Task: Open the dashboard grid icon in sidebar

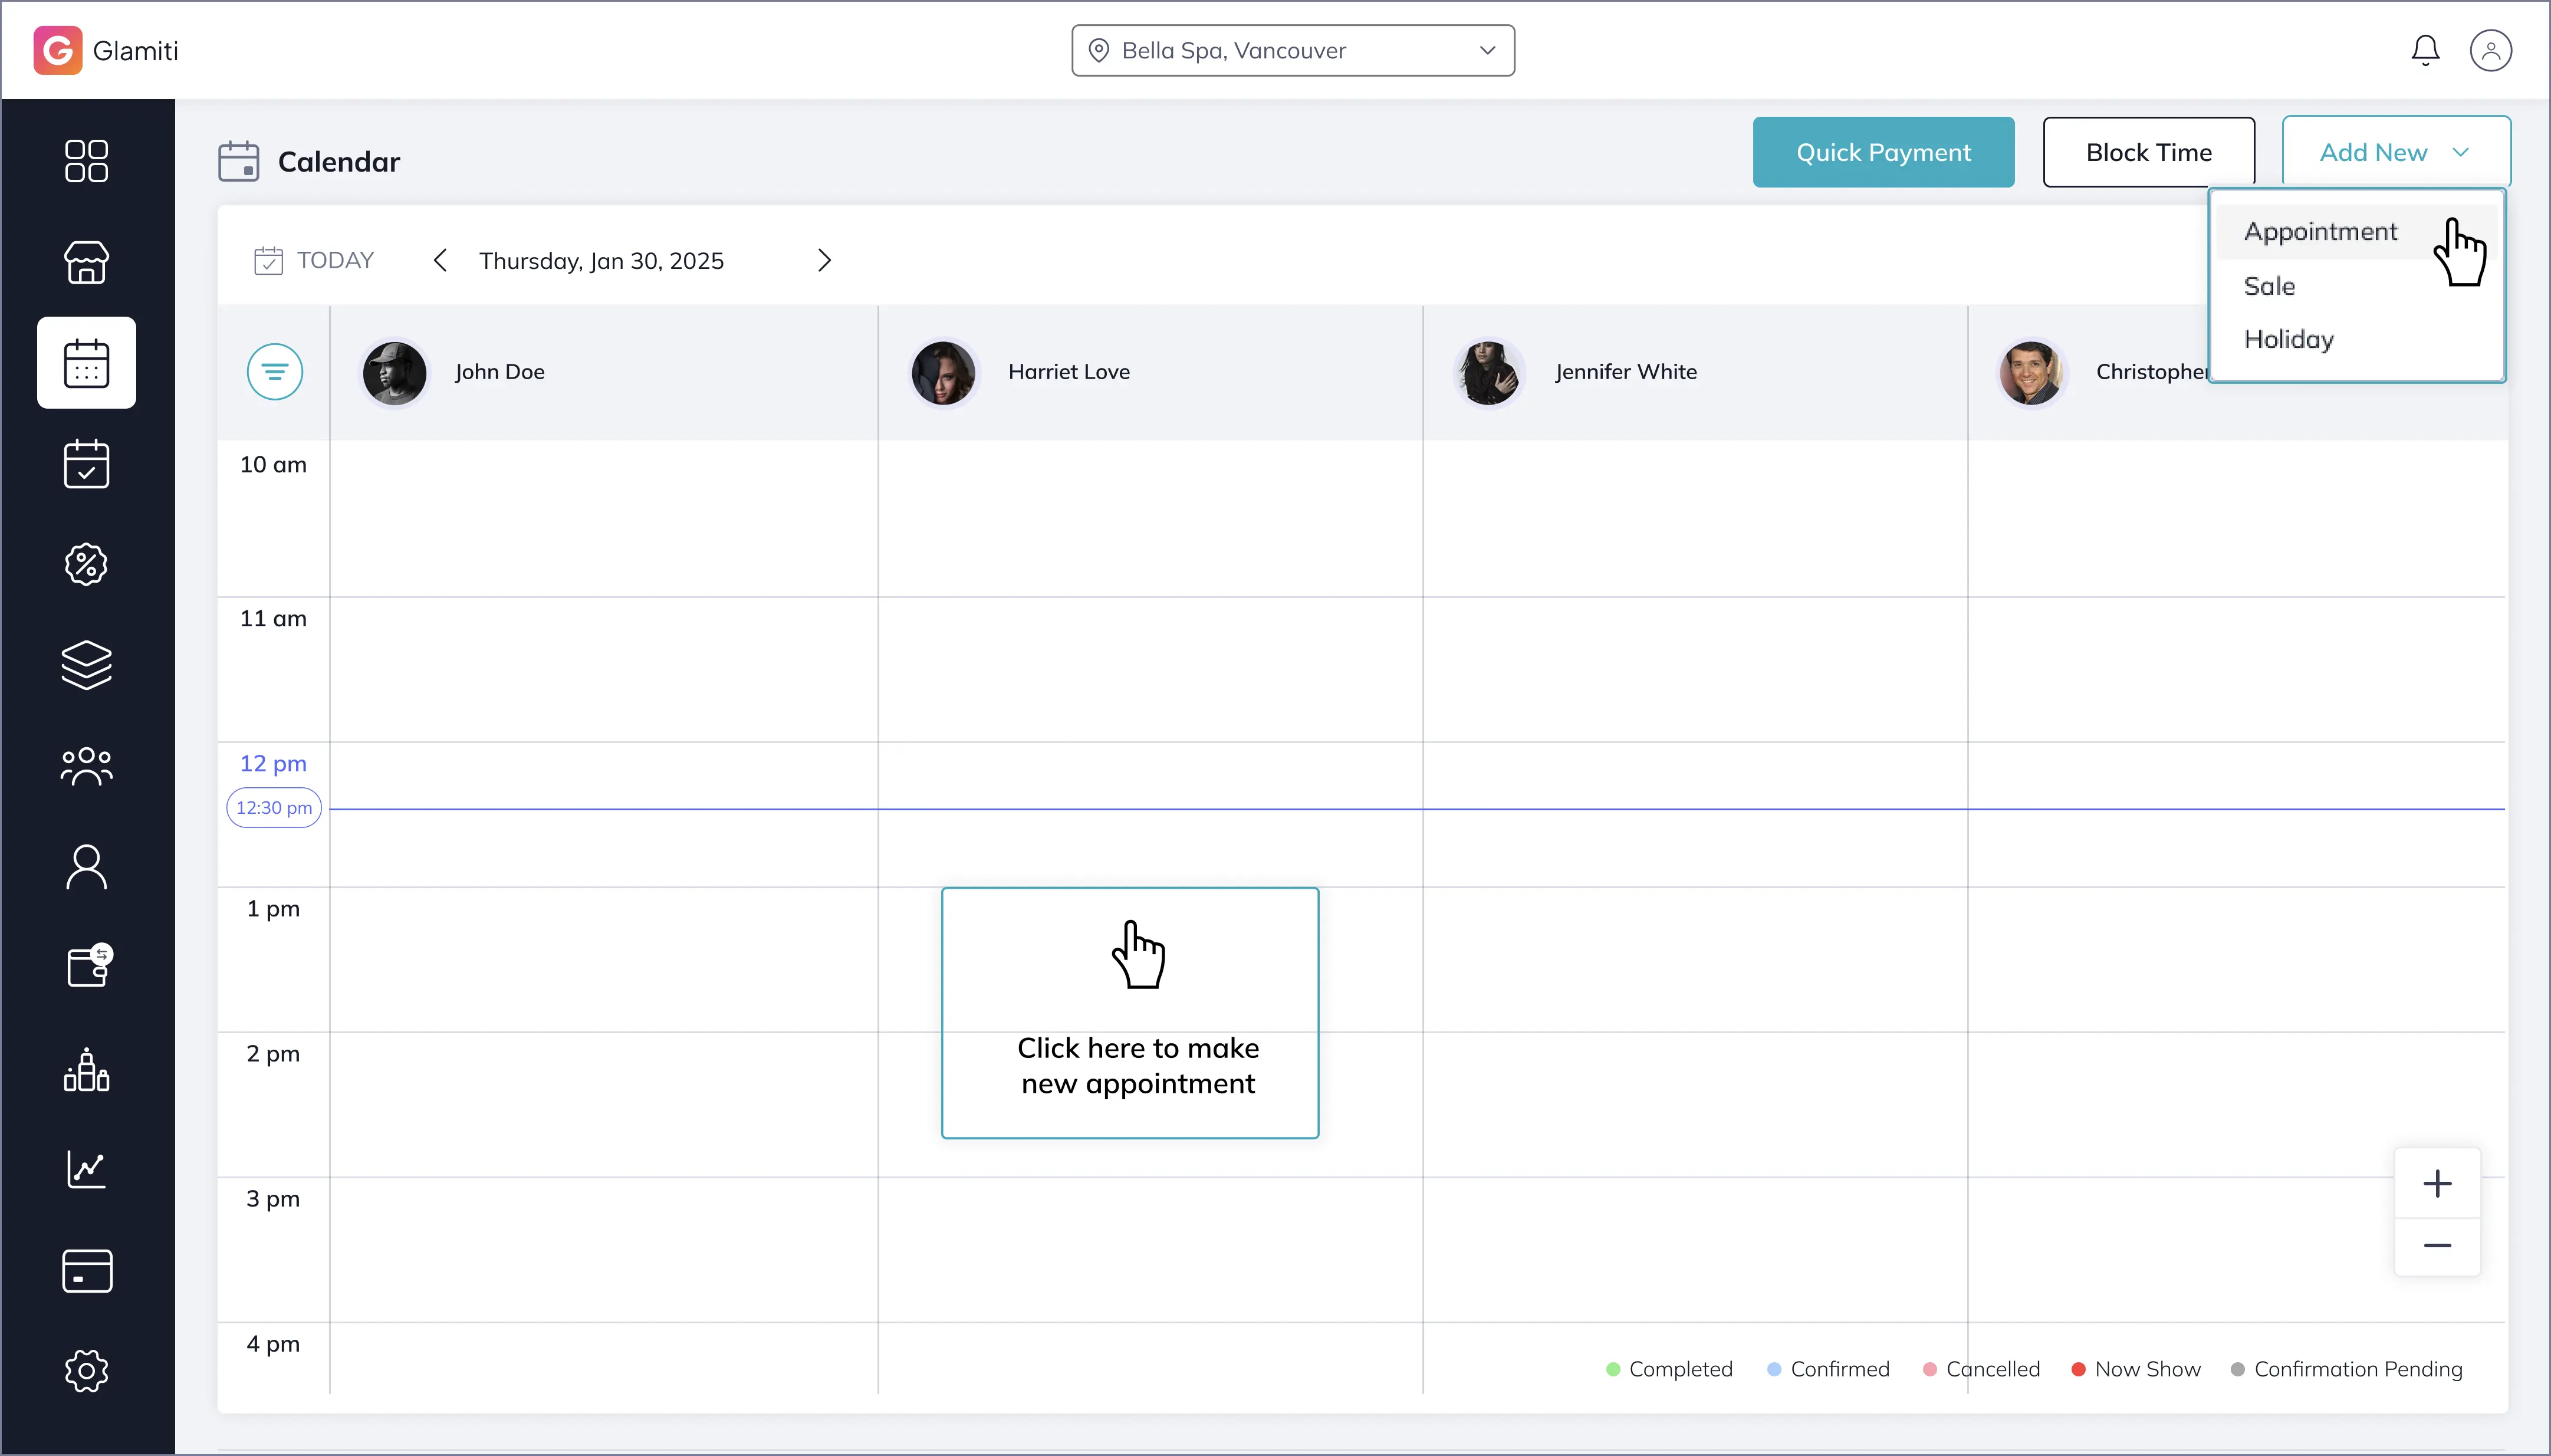Action: click(x=86, y=161)
